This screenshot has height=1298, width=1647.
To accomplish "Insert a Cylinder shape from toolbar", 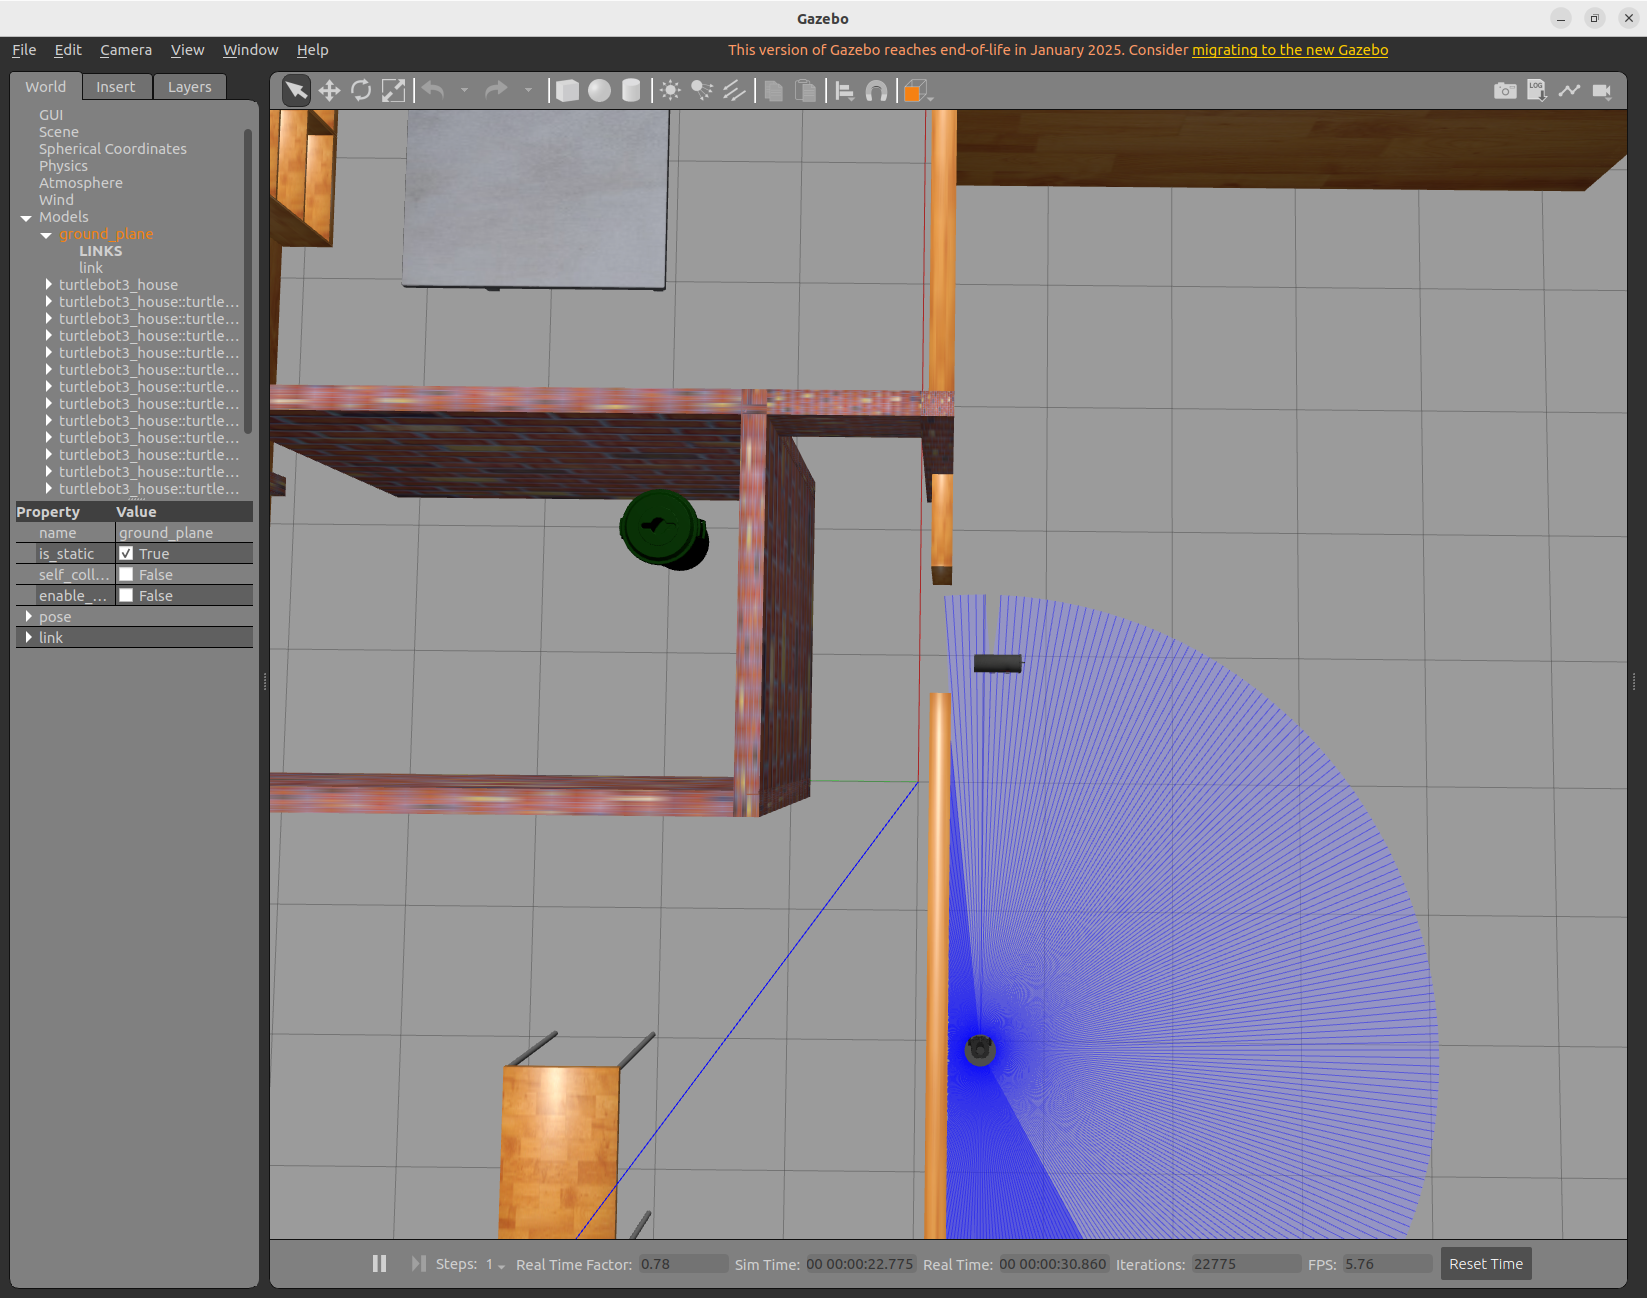I will pyautogui.click(x=631, y=91).
